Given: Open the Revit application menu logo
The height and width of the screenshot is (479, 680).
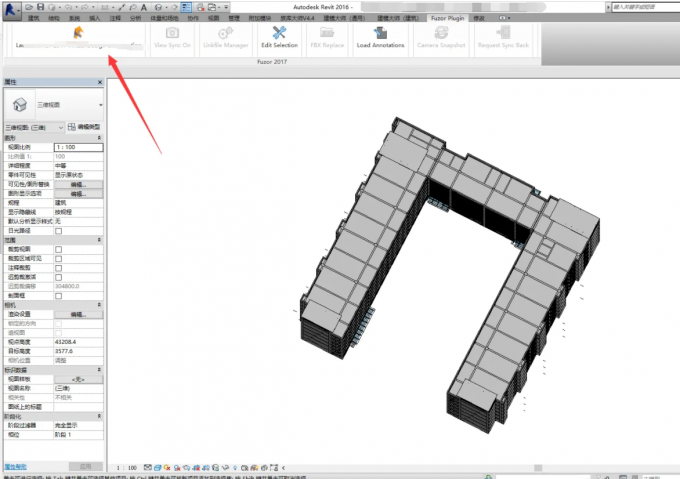Looking at the screenshot, I should [10, 10].
